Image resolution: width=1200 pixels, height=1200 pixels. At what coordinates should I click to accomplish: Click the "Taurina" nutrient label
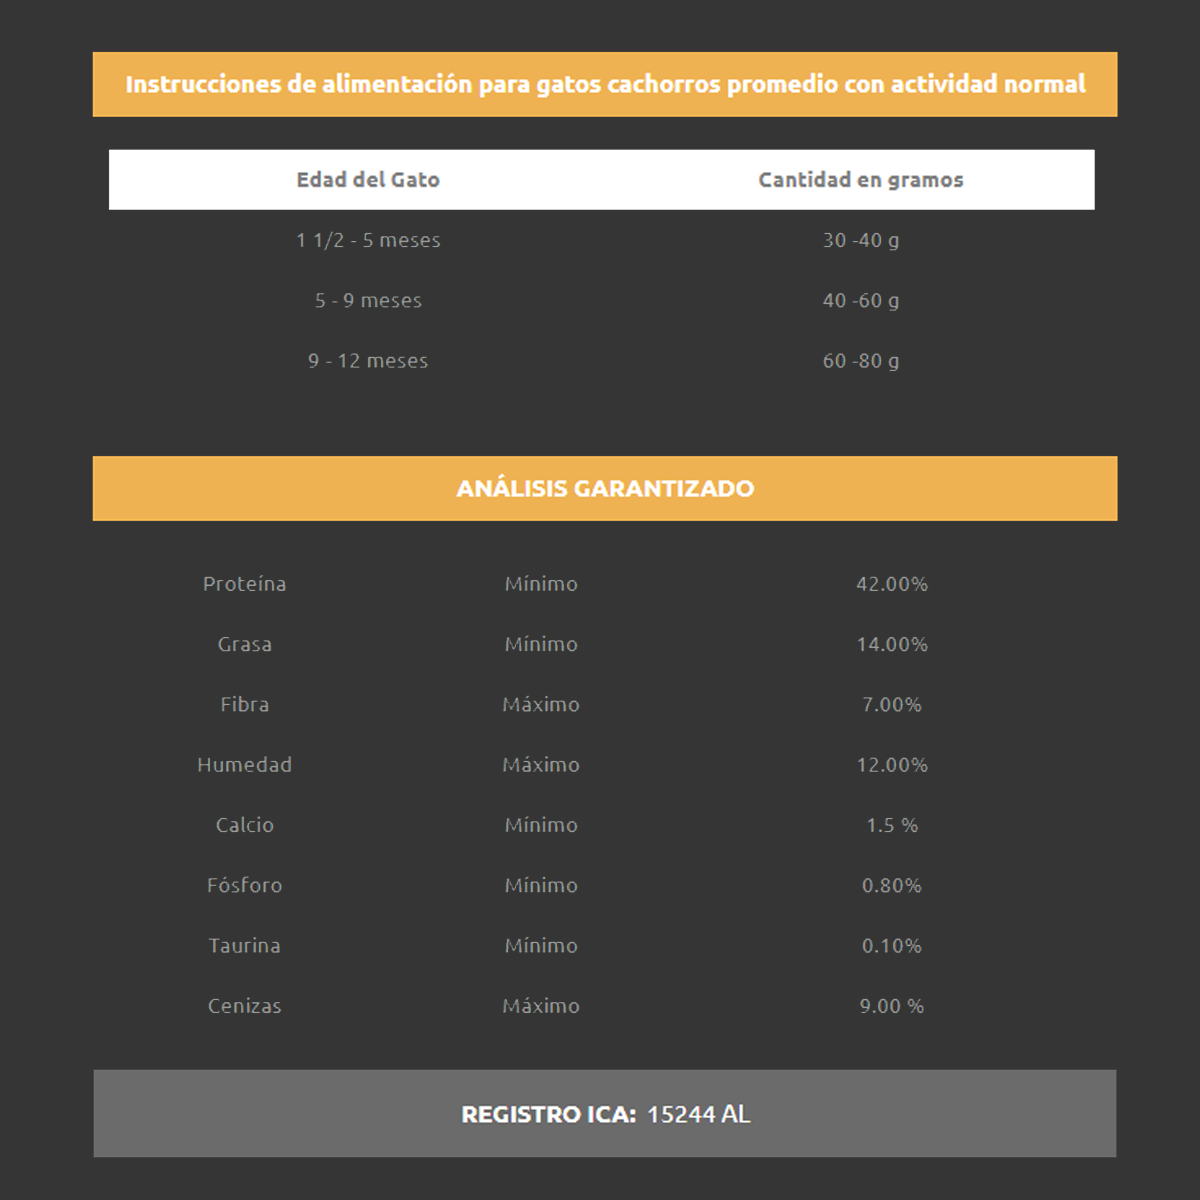tap(244, 946)
